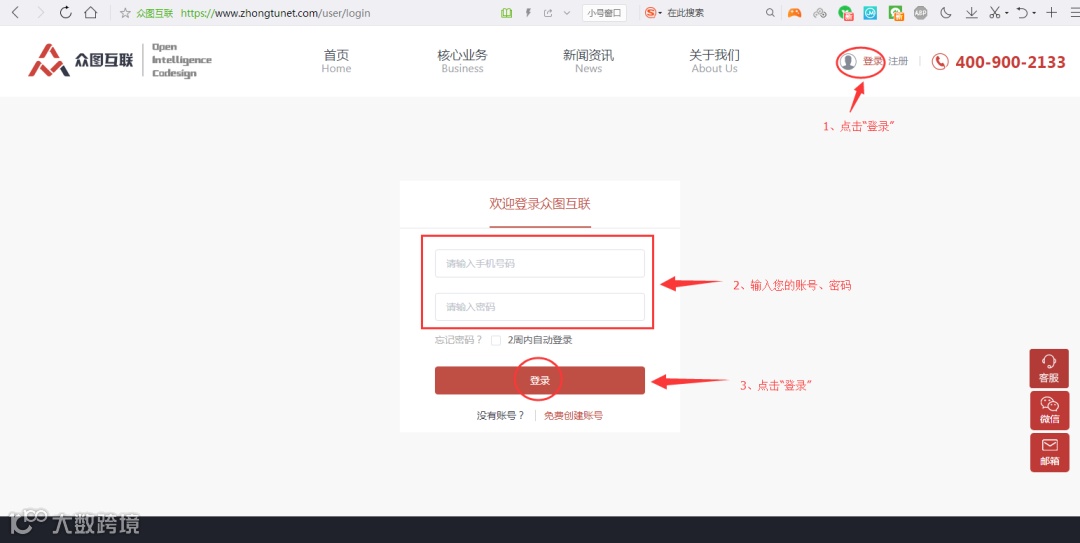The width and height of the screenshot is (1080, 543).
Task: Click the magnifier search icon
Action: (x=770, y=13)
